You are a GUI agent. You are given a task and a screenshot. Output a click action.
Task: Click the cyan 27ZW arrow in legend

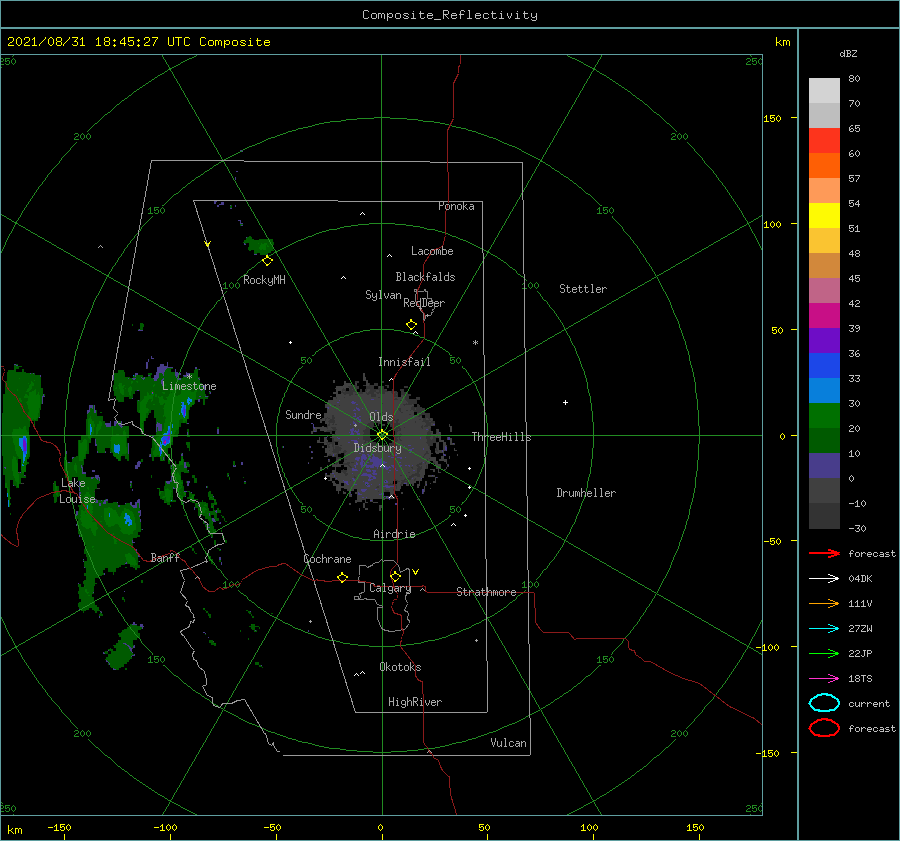(824, 629)
